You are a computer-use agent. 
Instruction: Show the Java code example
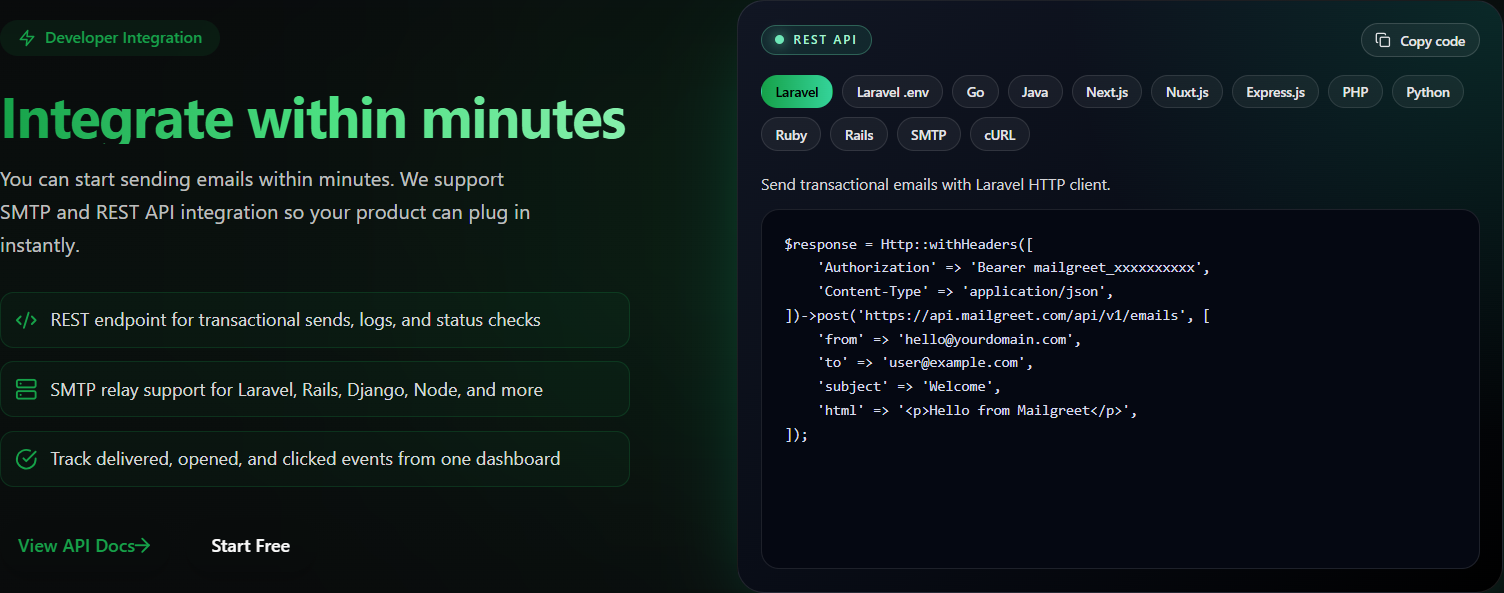[x=1035, y=92]
